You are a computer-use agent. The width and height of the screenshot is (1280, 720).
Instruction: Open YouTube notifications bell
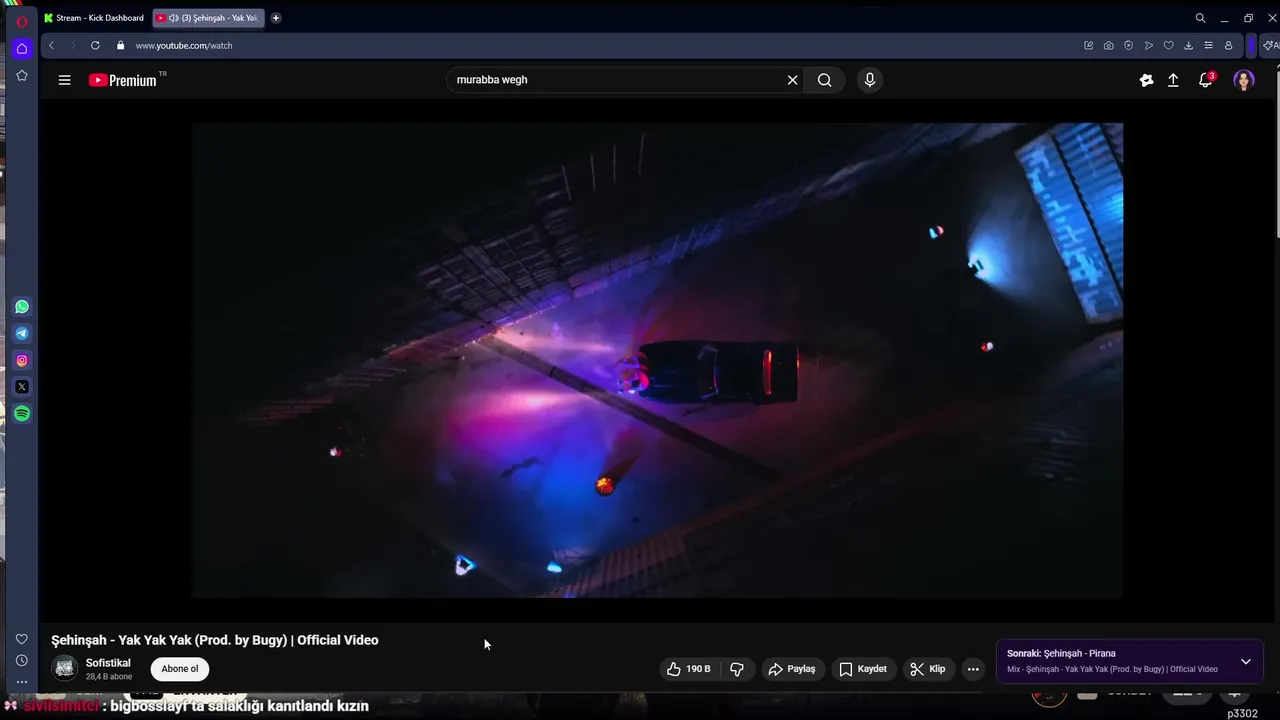pos(1206,80)
